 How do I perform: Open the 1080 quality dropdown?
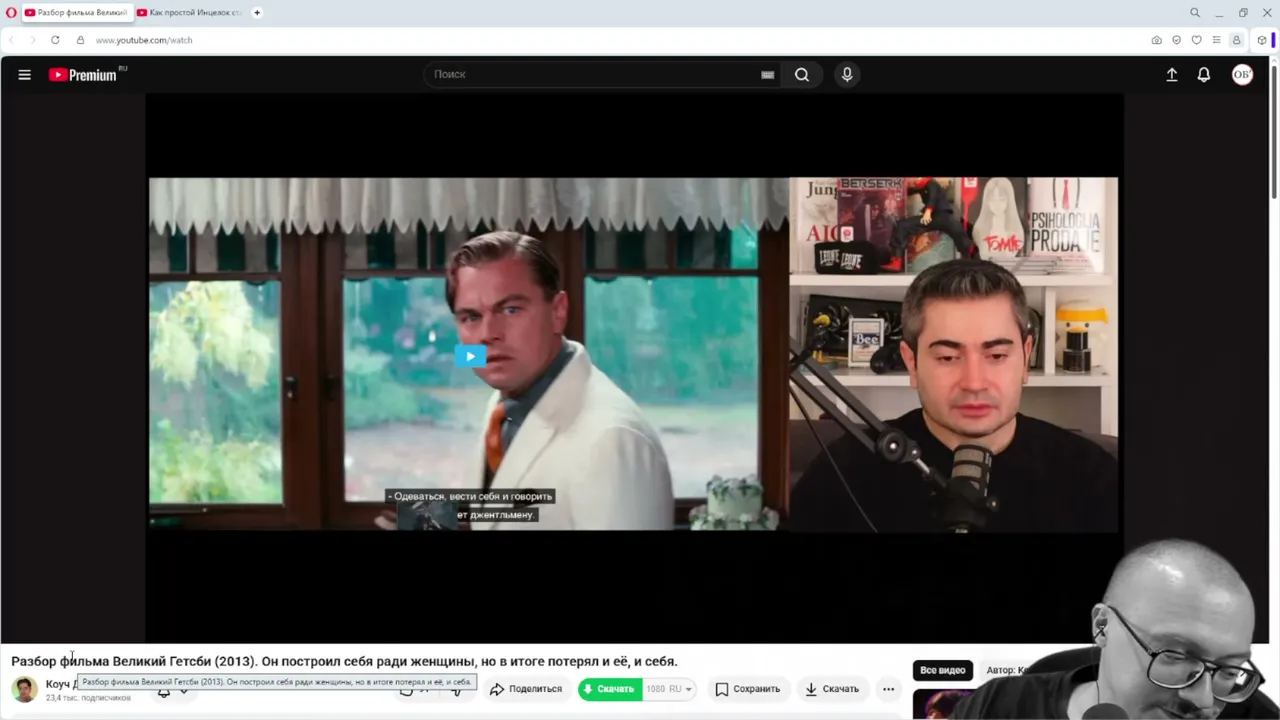[x=669, y=689]
